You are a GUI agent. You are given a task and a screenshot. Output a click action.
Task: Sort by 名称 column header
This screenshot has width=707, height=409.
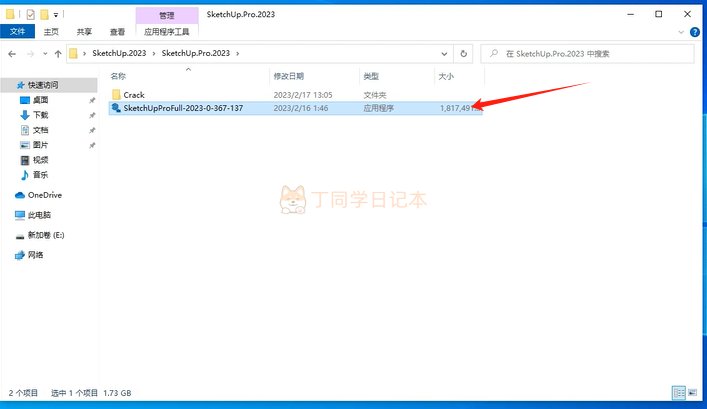pos(118,76)
